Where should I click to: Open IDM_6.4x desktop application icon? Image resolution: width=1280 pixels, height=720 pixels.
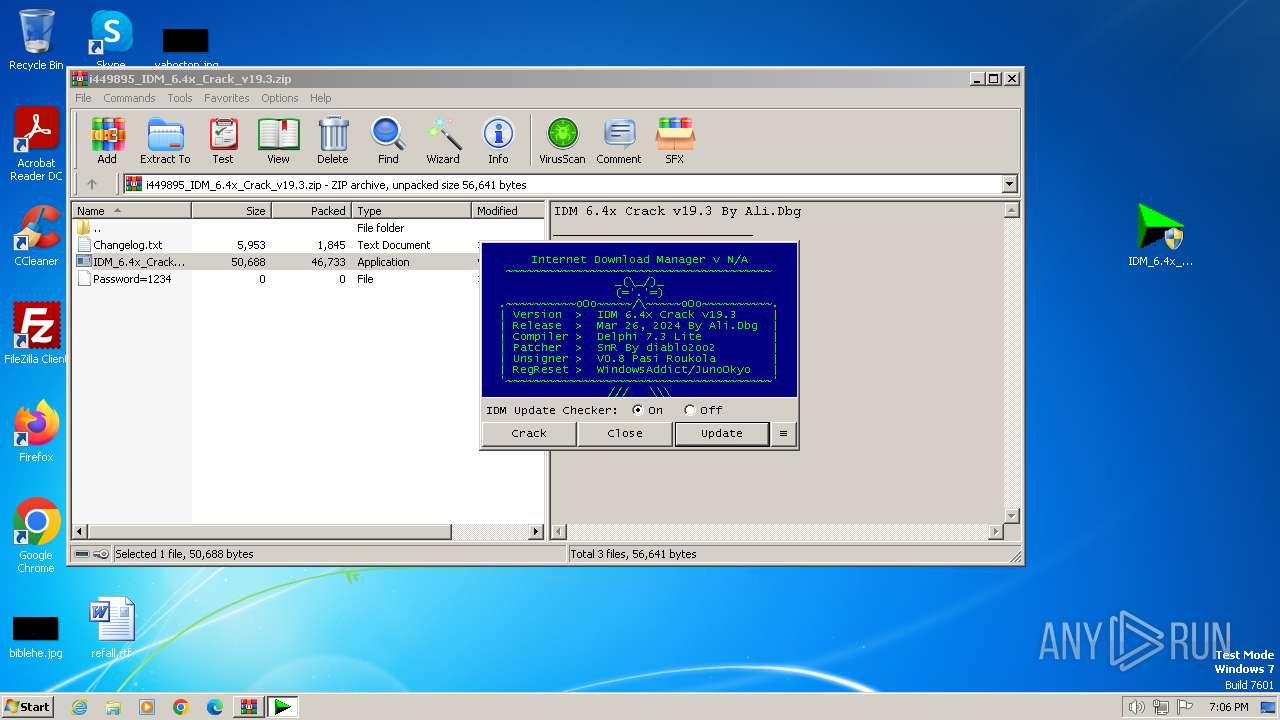(x=1160, y=236)
